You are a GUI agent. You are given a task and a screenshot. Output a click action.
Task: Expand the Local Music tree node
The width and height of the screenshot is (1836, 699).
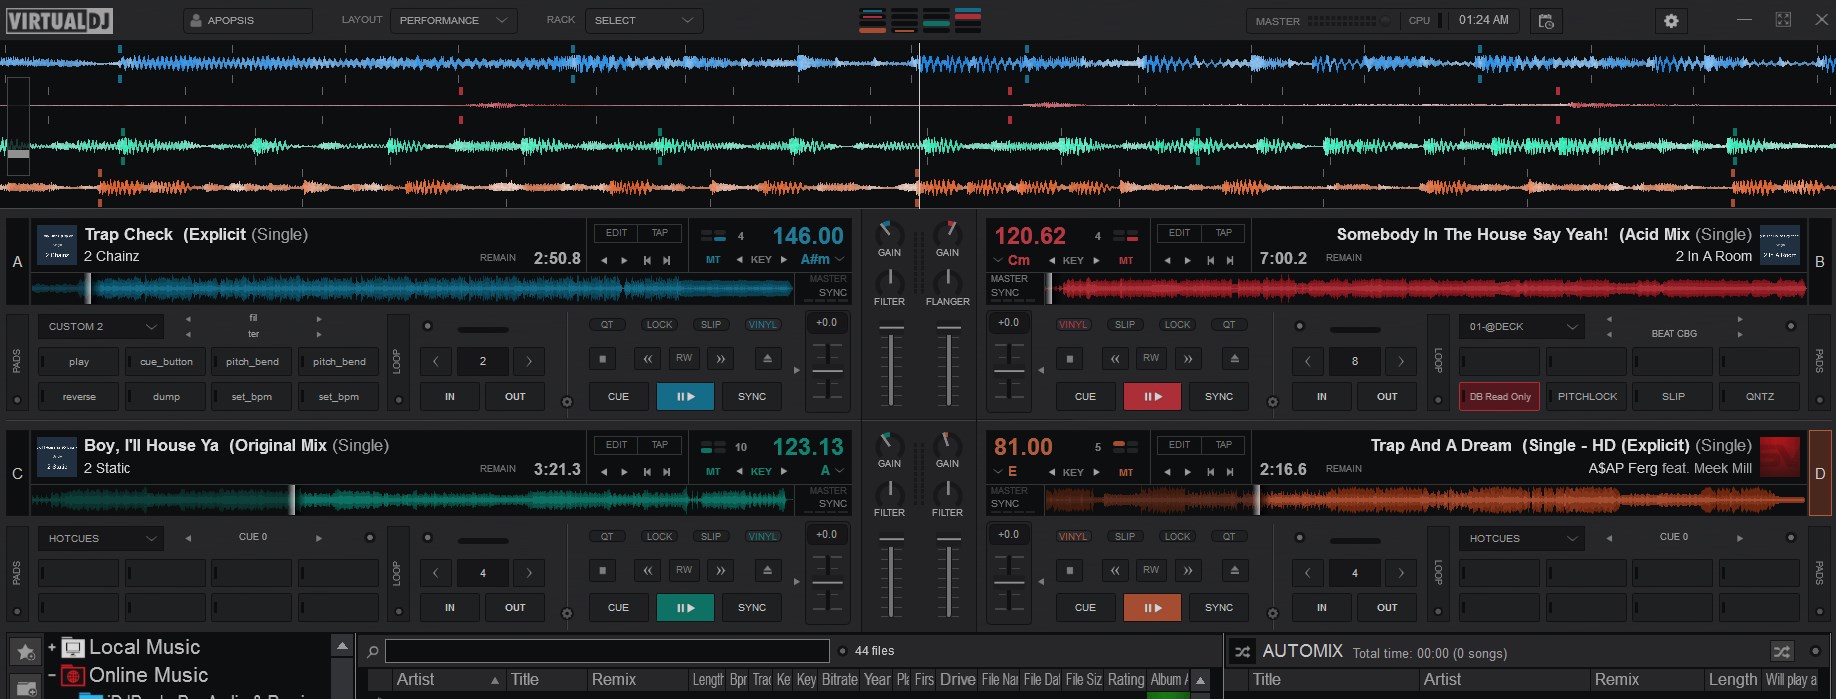point(52,647)
